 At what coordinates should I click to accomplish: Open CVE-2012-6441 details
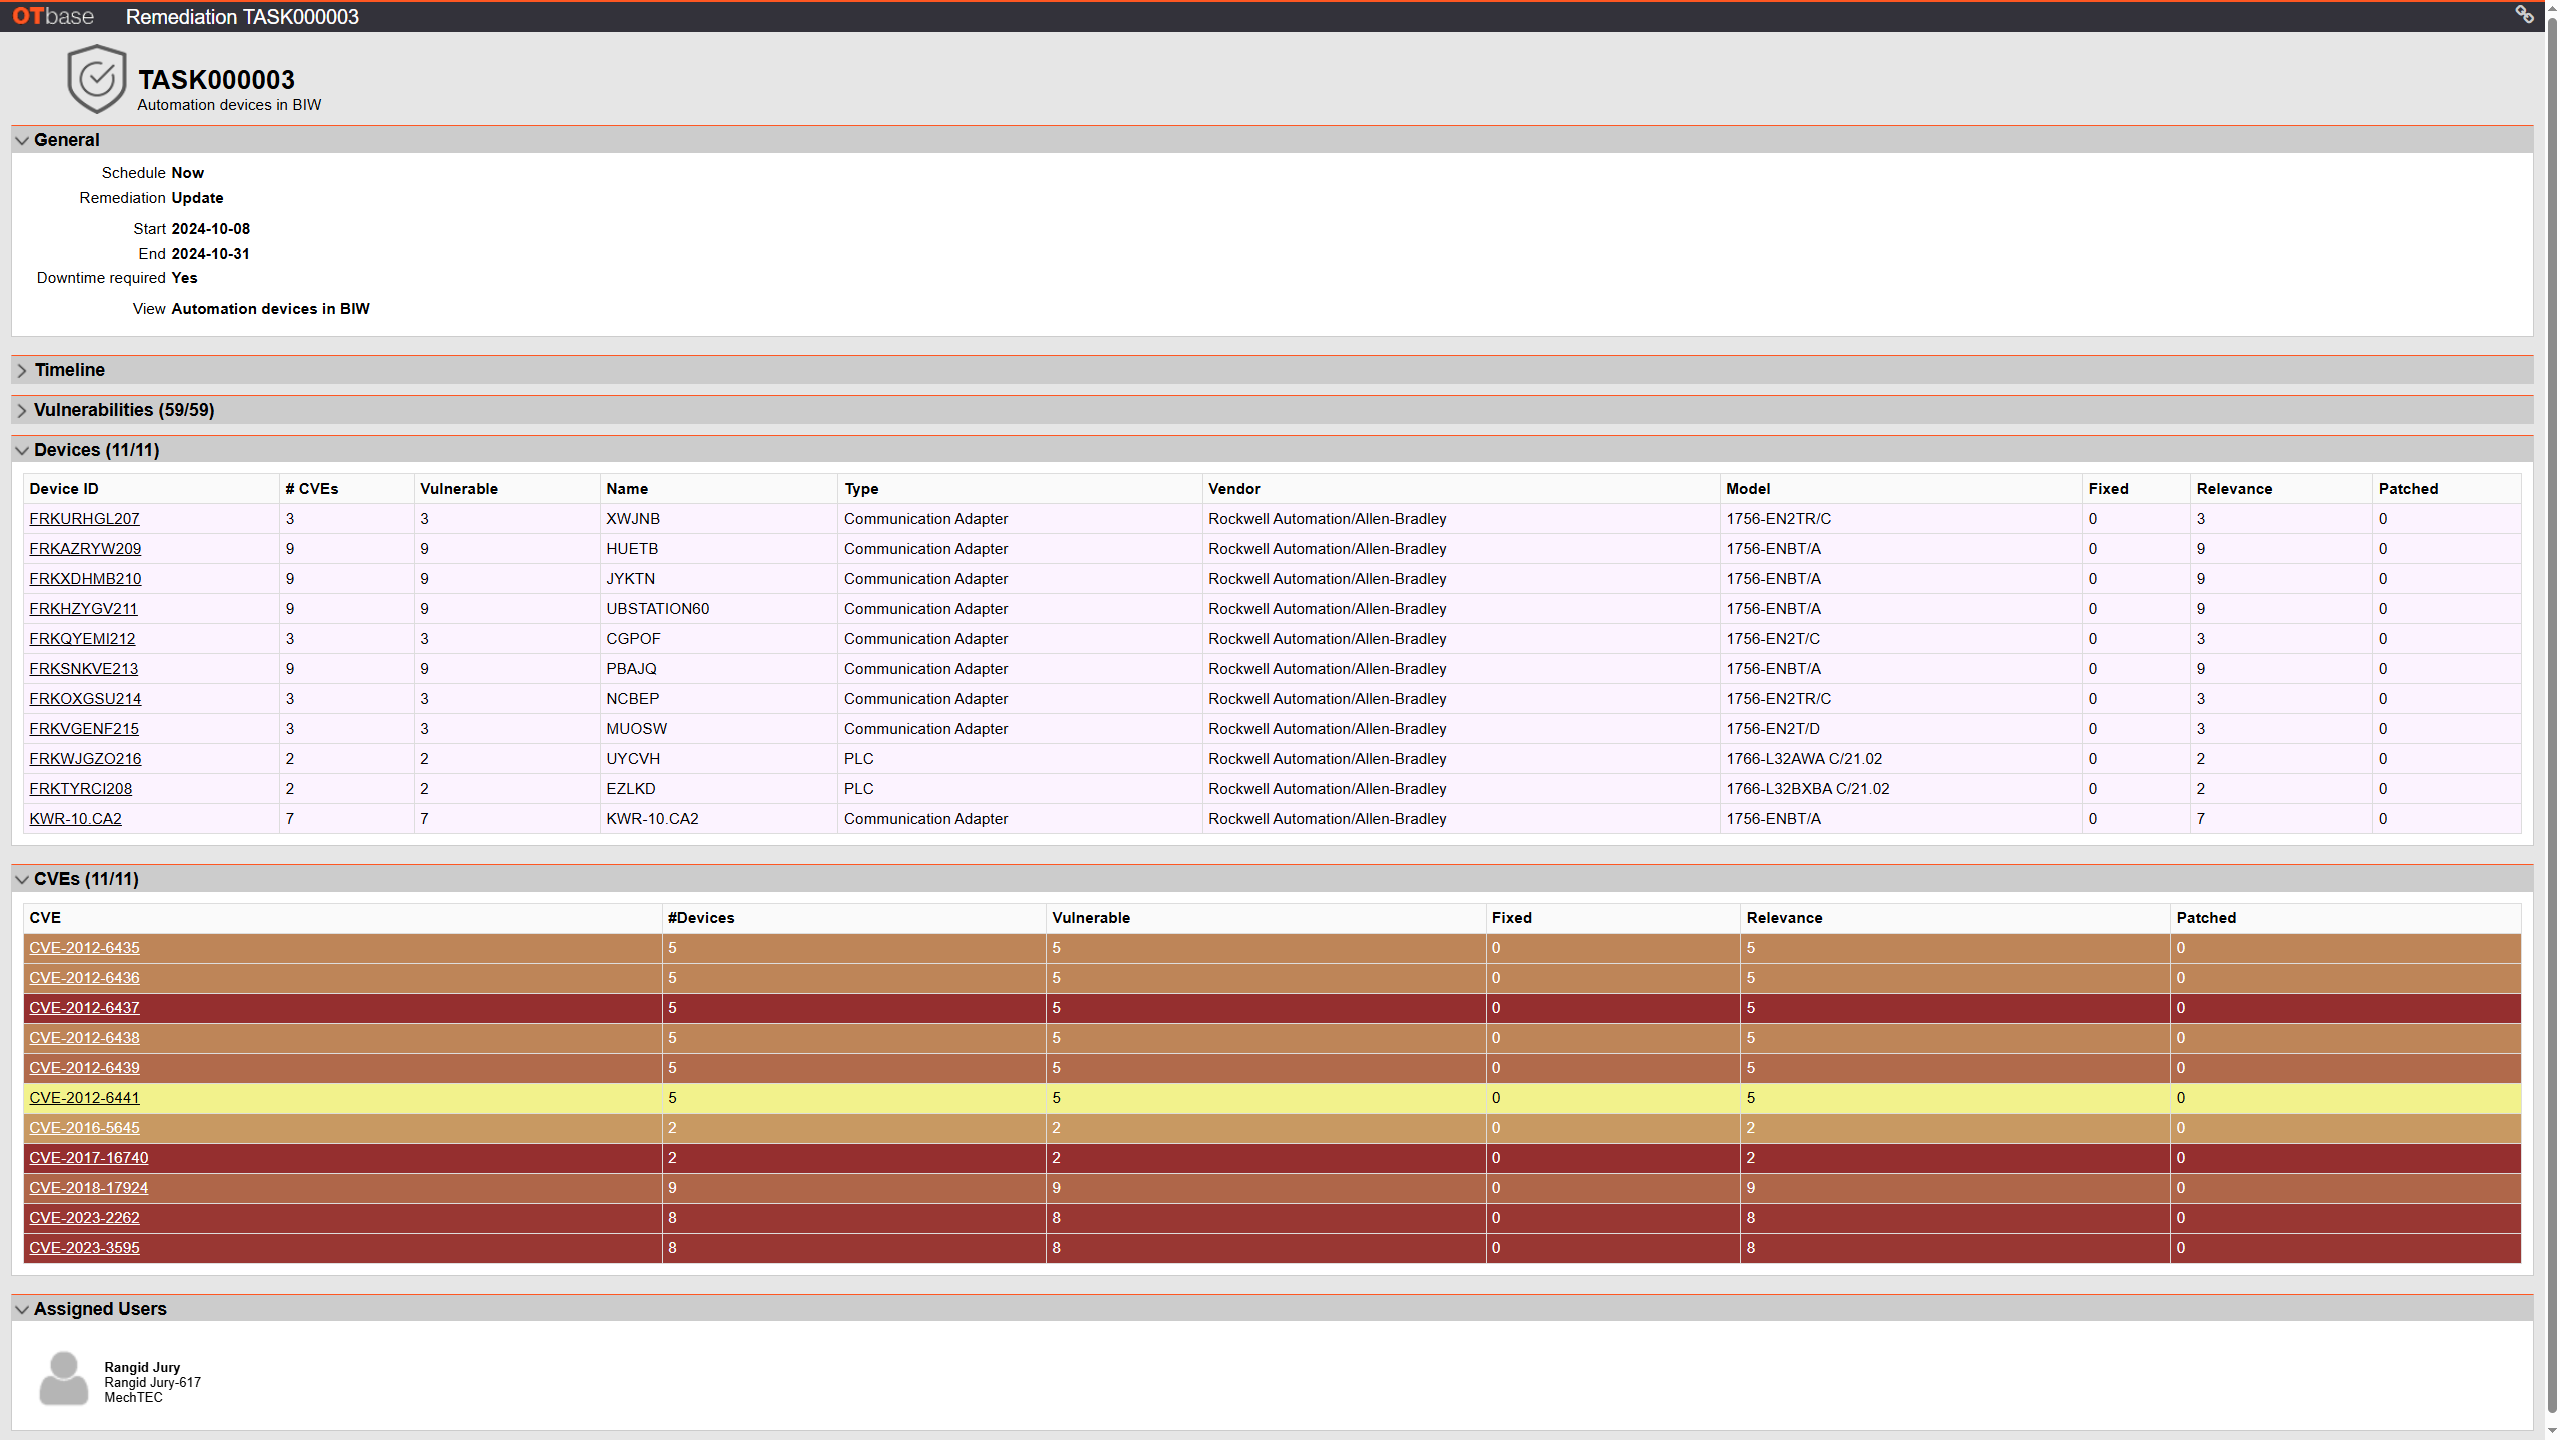coord(84,1098)
